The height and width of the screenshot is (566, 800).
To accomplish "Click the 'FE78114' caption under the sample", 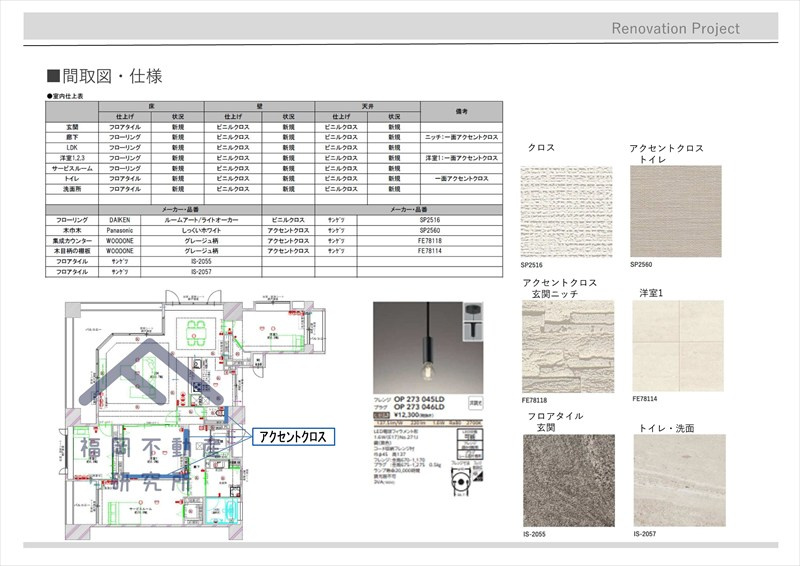I will tap(645, 399).
